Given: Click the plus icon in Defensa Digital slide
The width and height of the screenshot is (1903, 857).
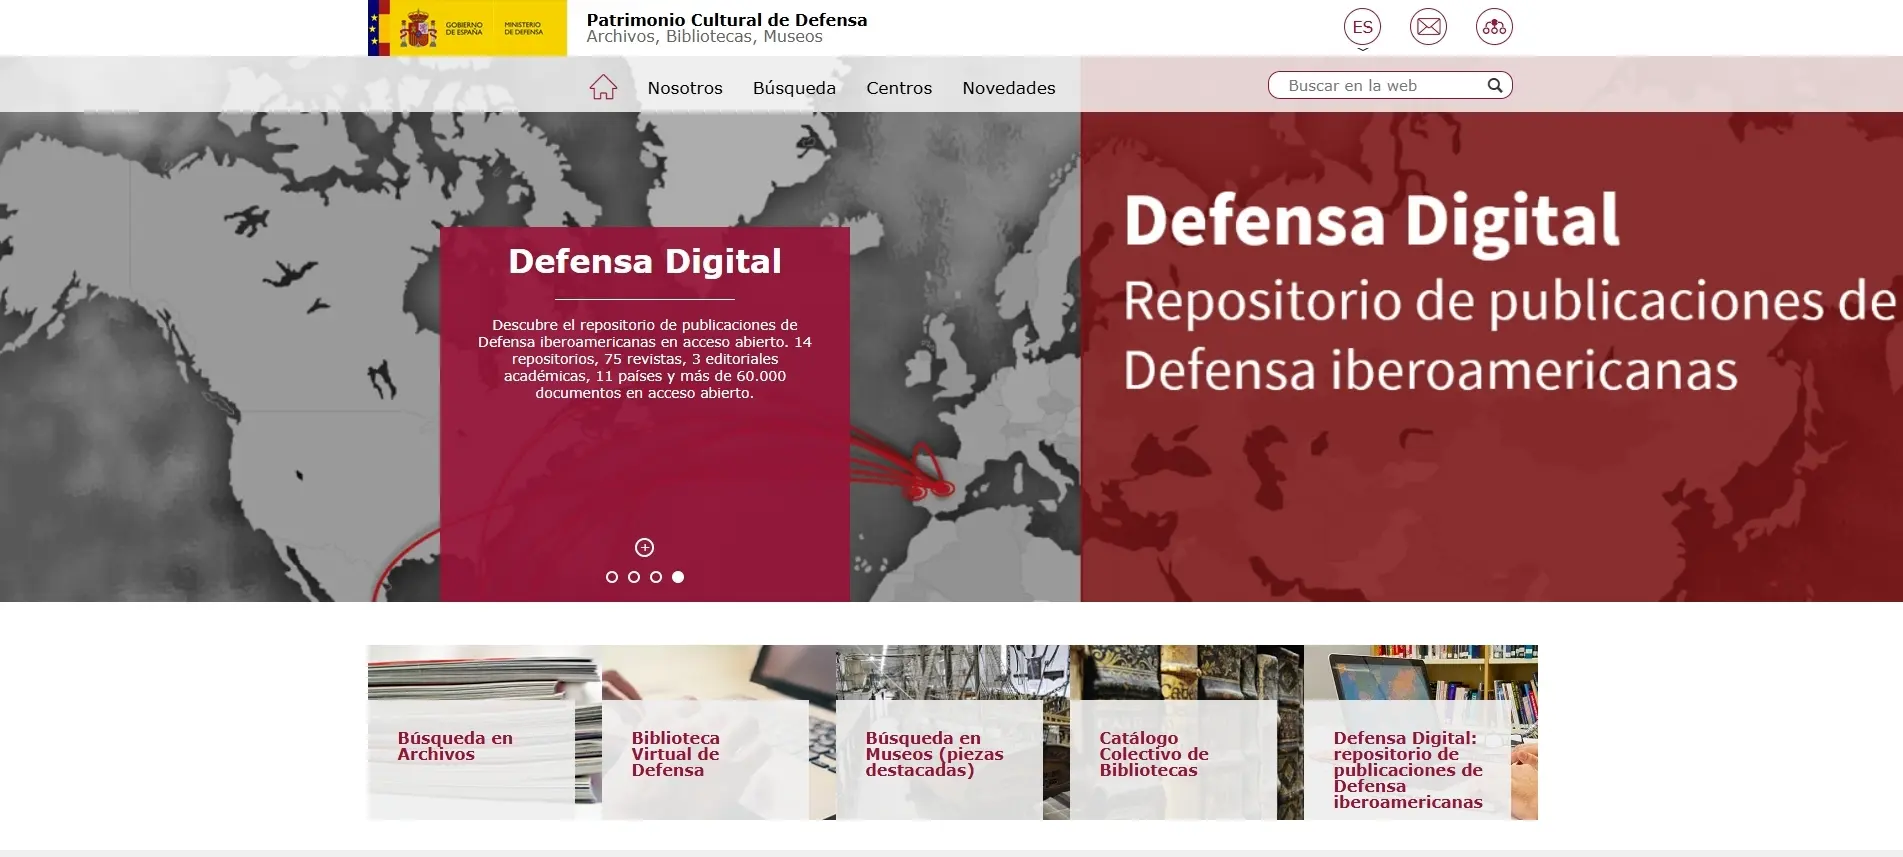Looking at the screenshot, I should (645, 547).
